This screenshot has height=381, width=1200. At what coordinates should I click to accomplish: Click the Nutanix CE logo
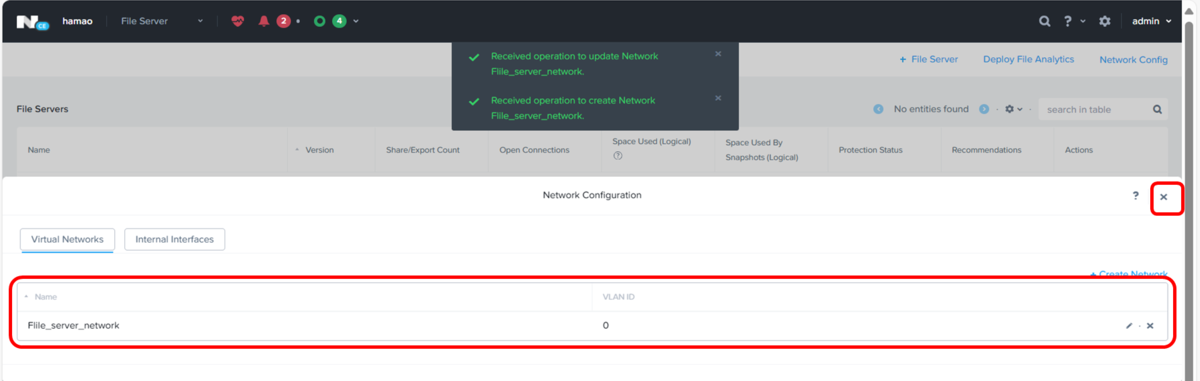[32, 21]
